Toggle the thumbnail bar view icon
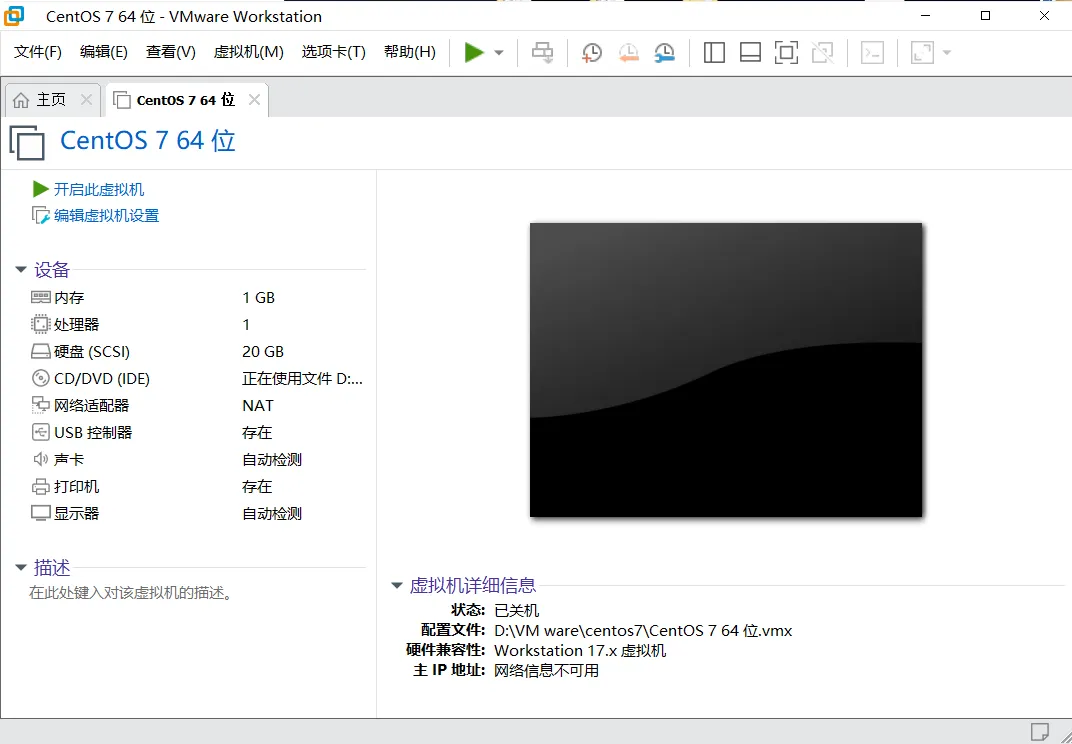Image resolution: width=1072 pixels, height=744 pixels. 750,53
